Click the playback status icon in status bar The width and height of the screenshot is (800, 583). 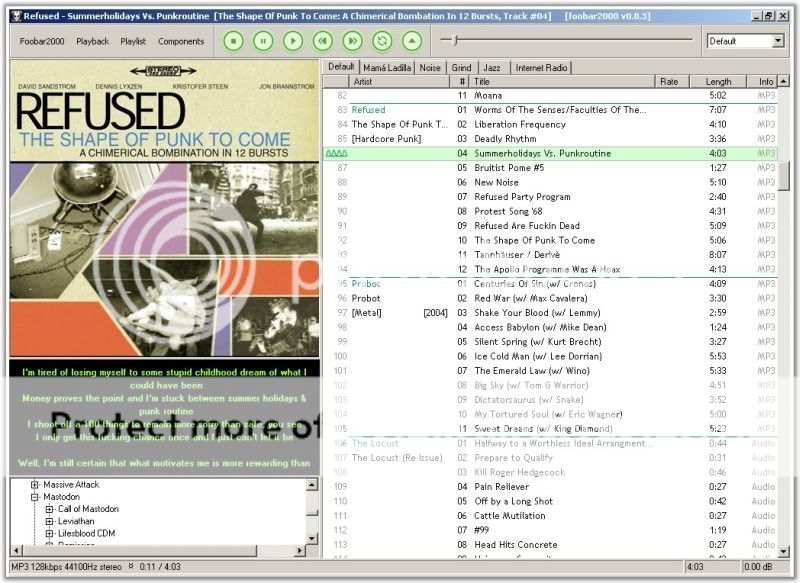pos(131,567)
